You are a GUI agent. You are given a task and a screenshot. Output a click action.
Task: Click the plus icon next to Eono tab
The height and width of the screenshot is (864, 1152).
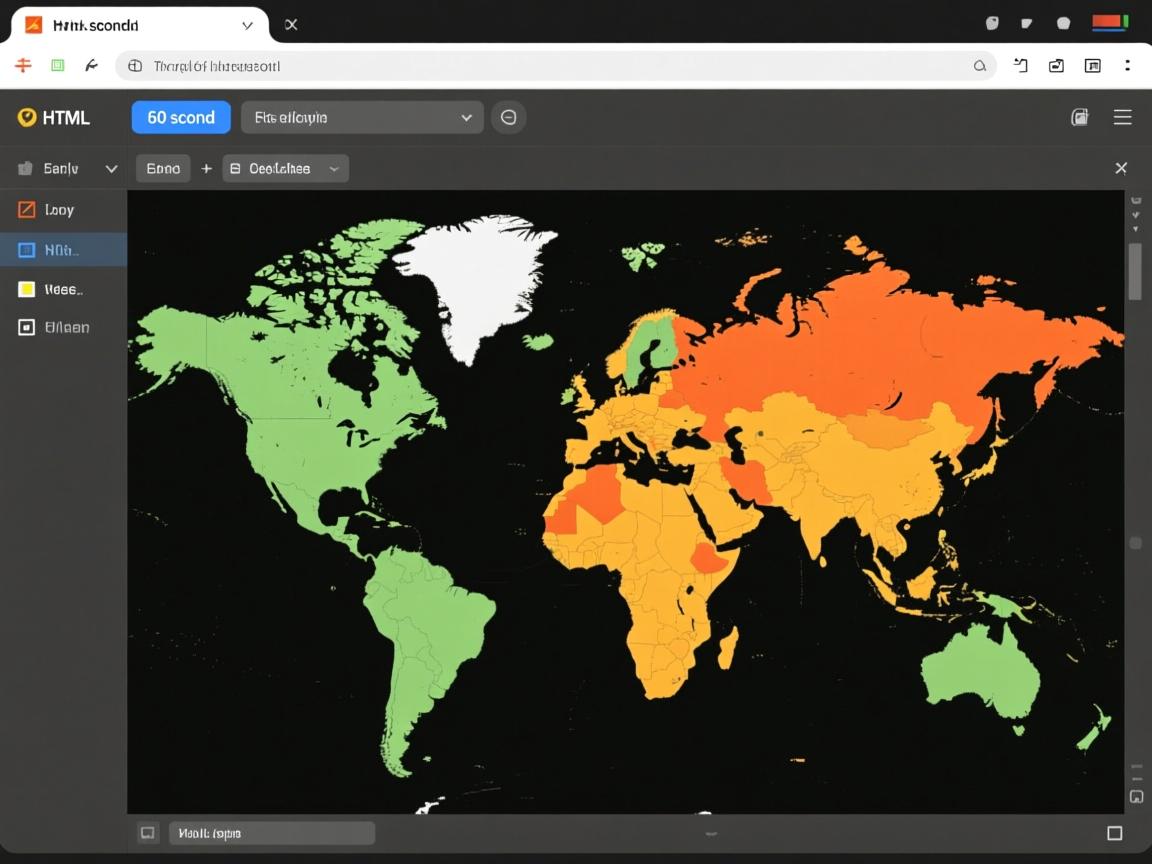click(206, 169)
